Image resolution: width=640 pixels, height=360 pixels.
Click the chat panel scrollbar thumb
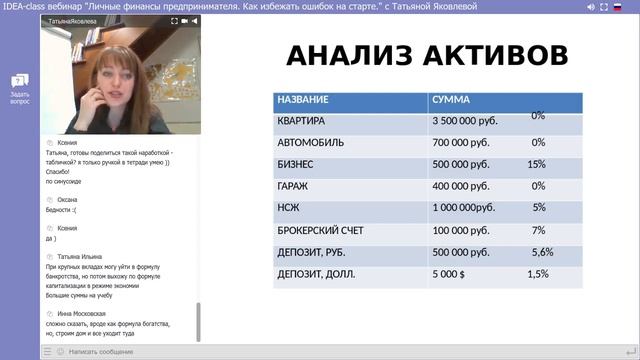coord(198,322)
